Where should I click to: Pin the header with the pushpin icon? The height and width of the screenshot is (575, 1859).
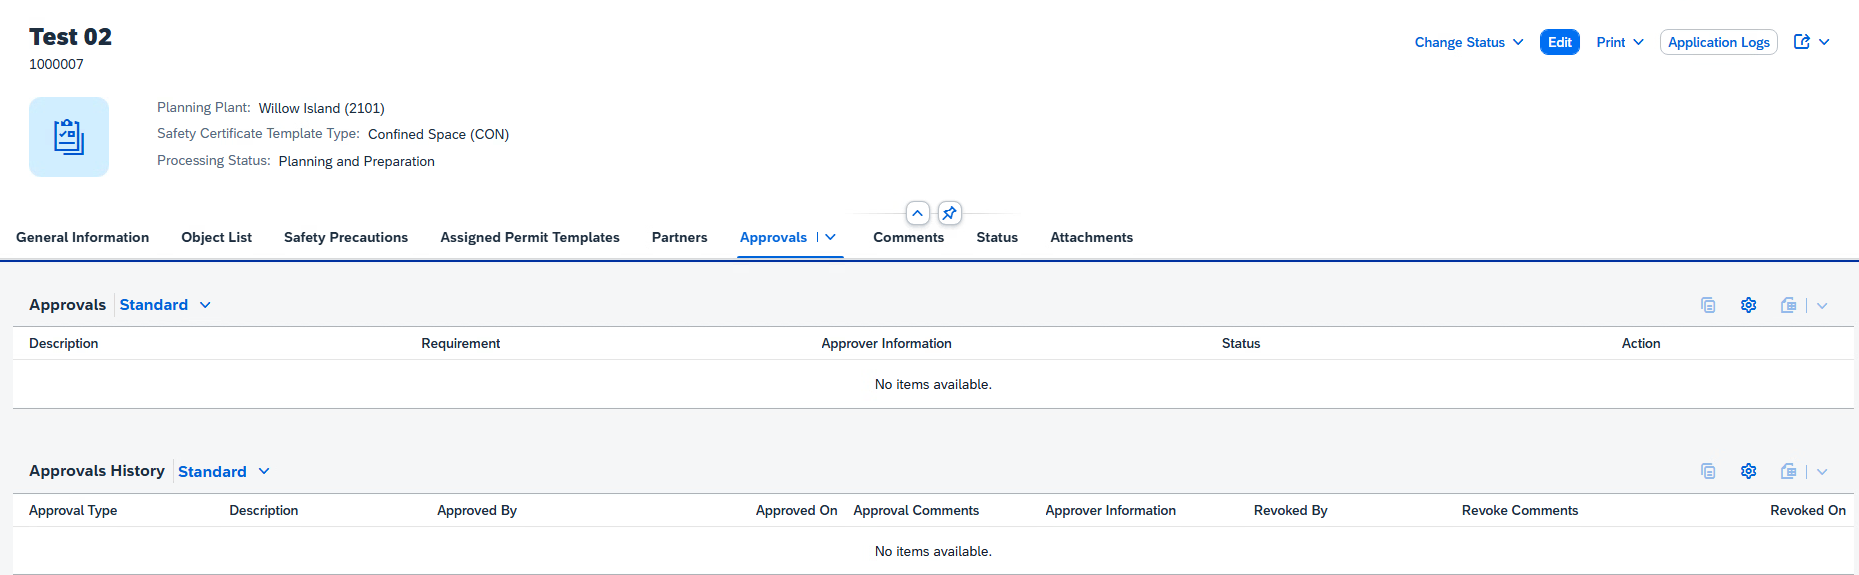(x=950, y=213)
